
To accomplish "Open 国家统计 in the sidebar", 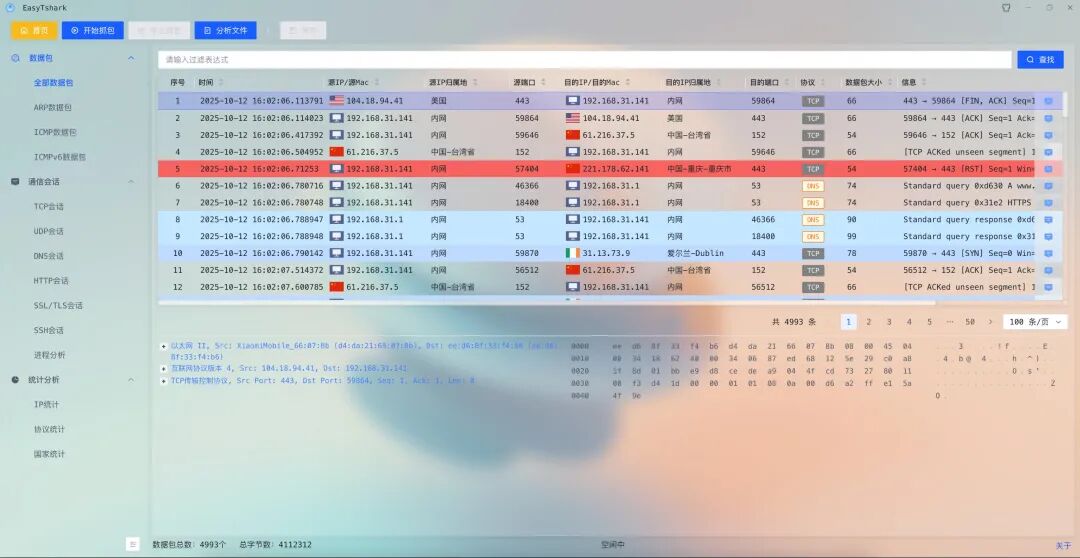I will (49, 454).
